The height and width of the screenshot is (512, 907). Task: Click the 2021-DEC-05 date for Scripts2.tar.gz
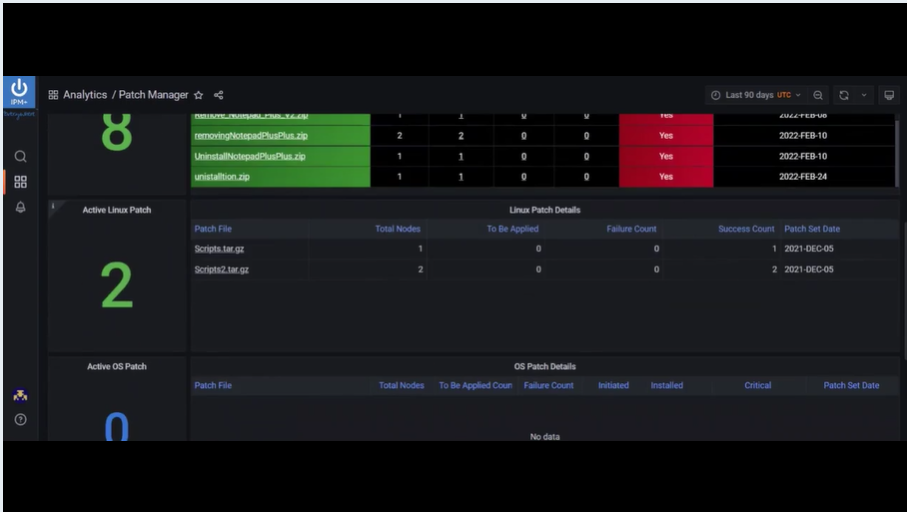[x=809, y=269]
